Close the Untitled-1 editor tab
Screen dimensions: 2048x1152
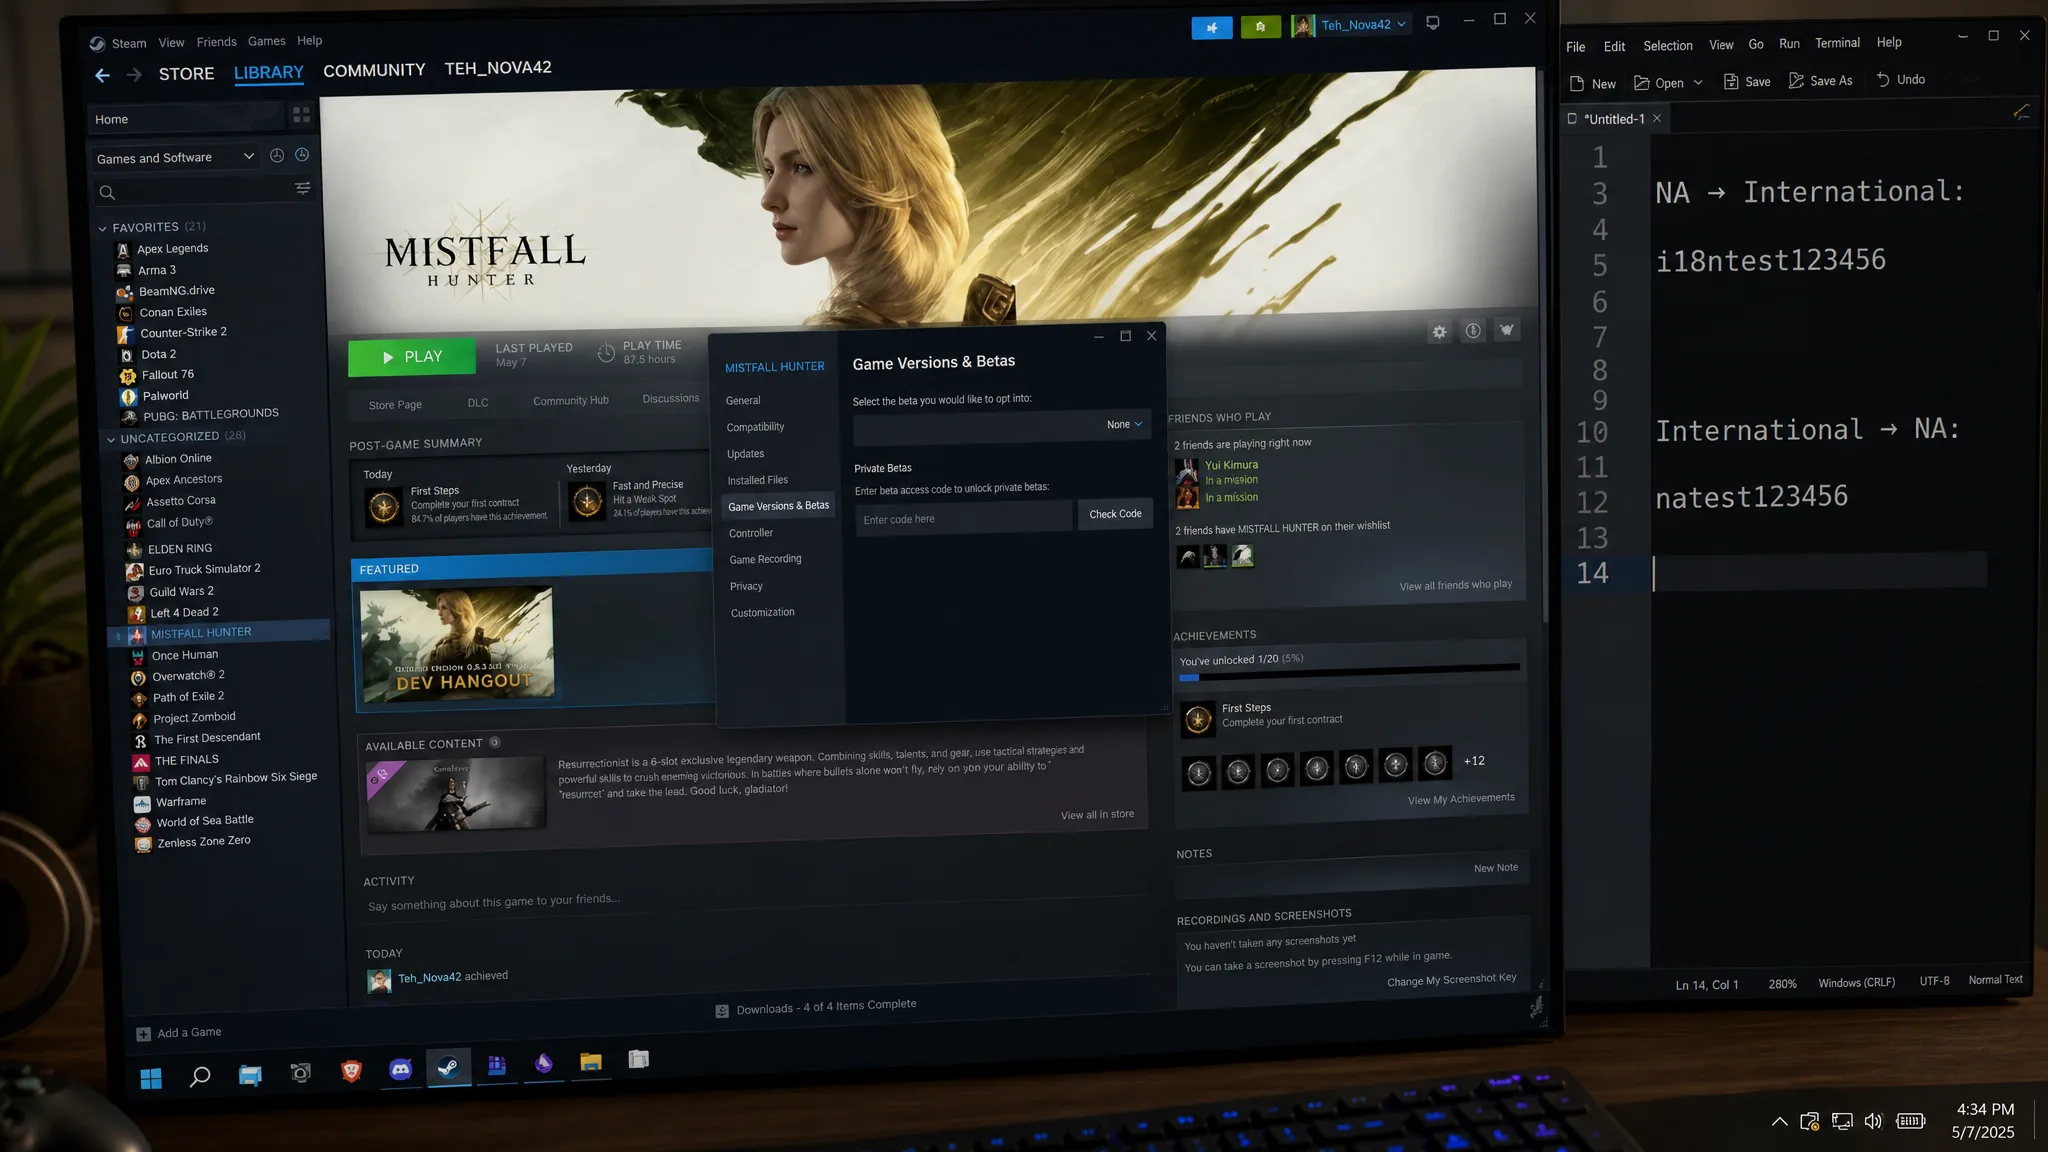(x=1657, y=118)
